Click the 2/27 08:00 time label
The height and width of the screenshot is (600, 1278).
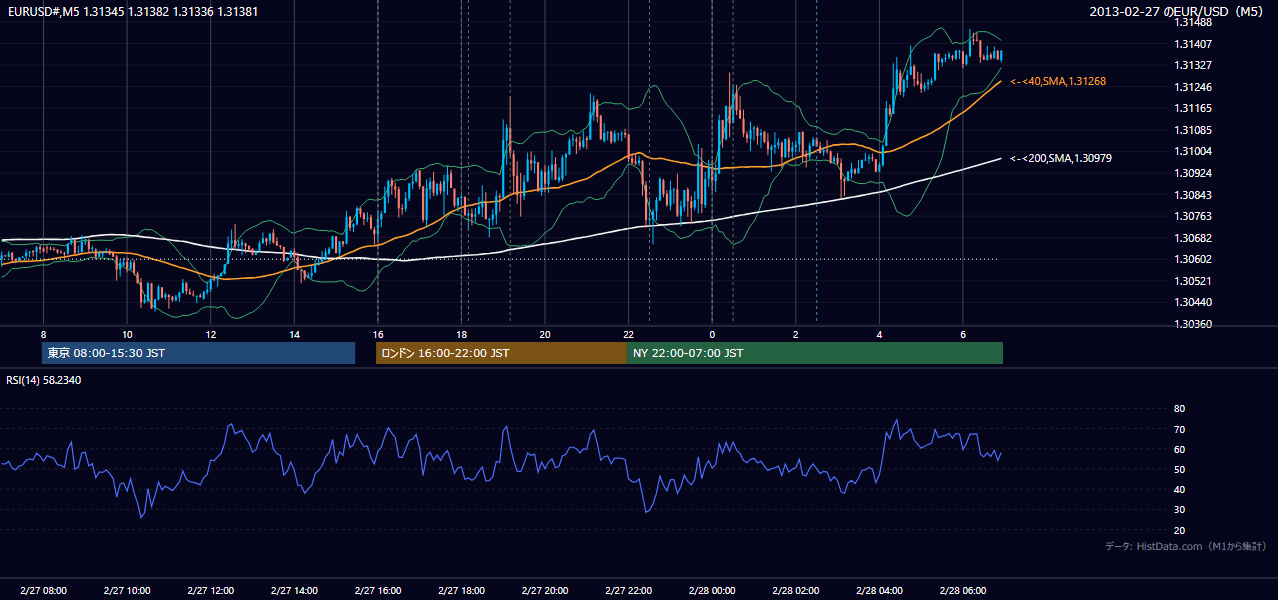click(43, 591)
